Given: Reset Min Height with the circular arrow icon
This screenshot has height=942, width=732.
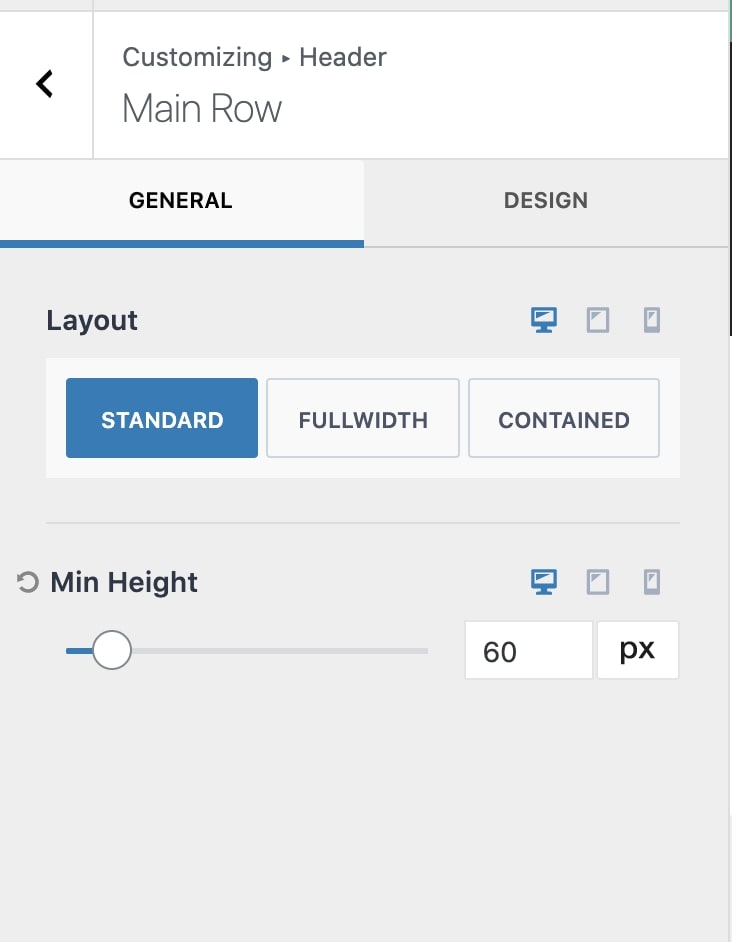Looking at the screenshot, I should [28, 582].
